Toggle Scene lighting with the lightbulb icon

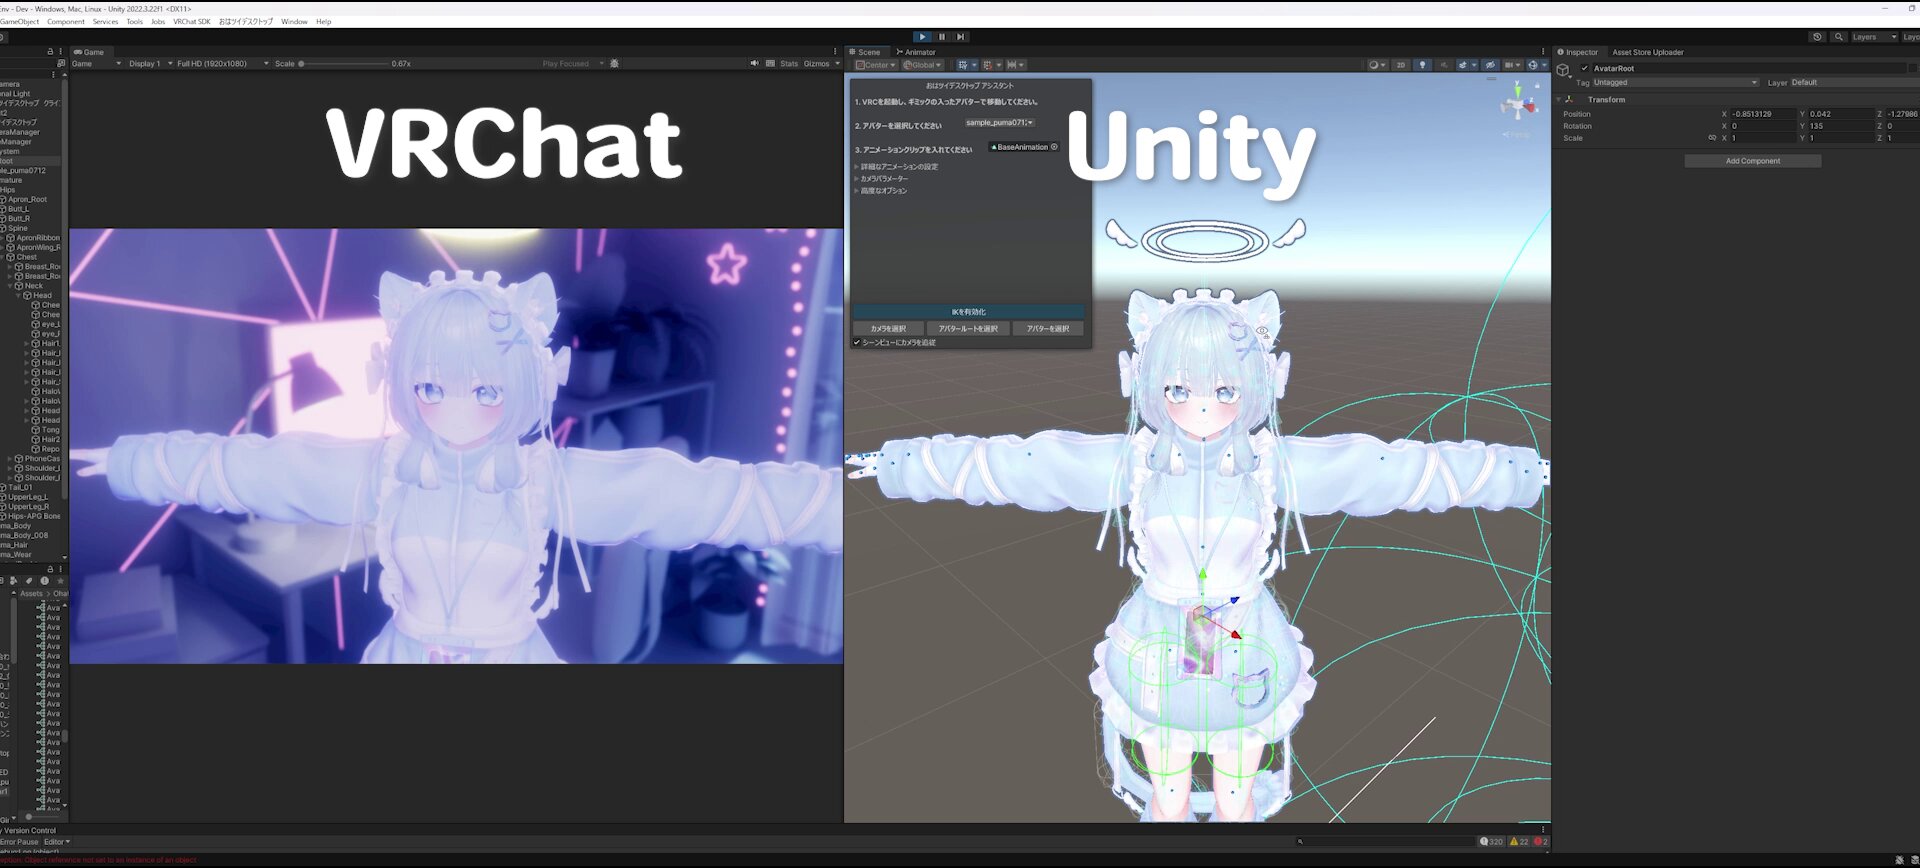point(1422,65)
